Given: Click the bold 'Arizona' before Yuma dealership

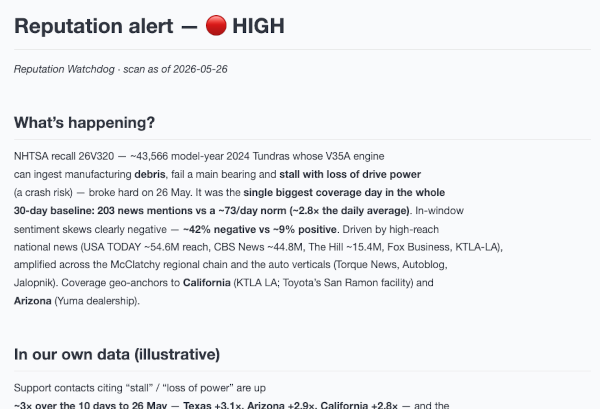Looking at the screenshot, I should (x=33, y=301).
